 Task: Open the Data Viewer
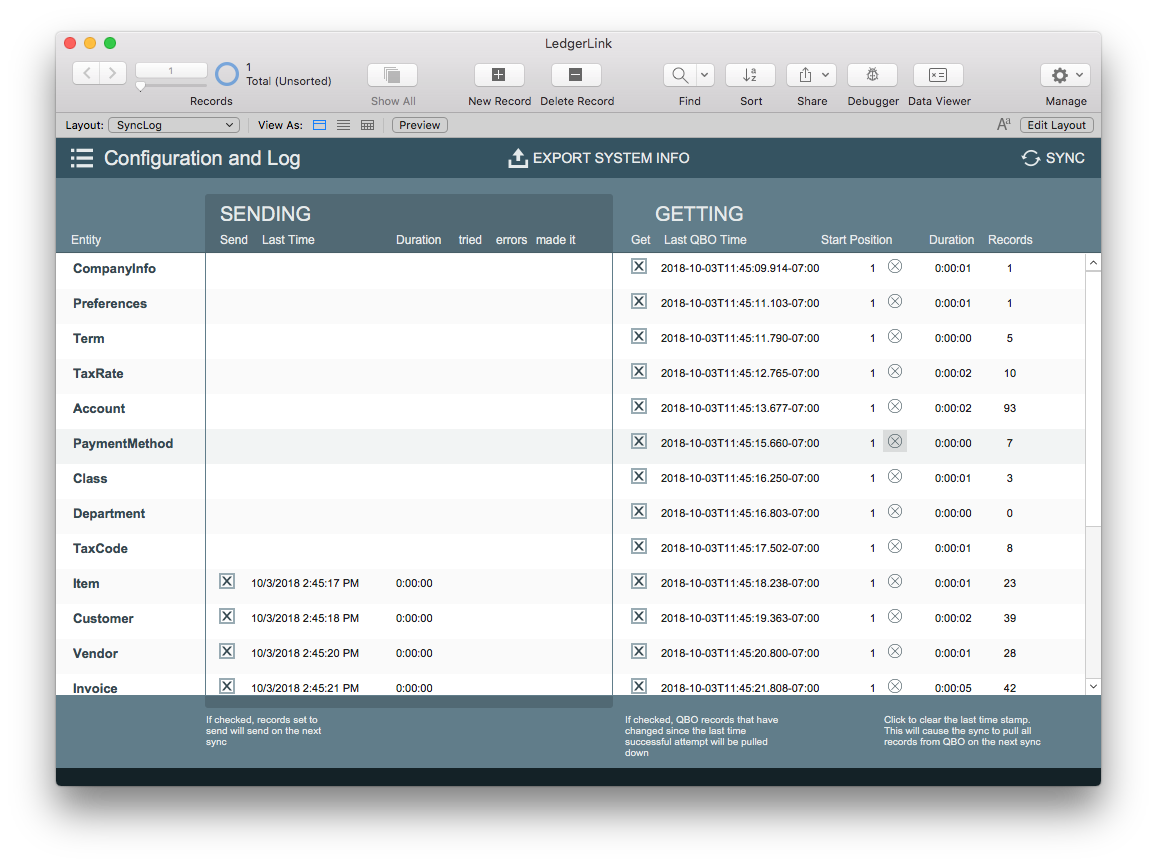pyautogui.click(x=938, y=75)
